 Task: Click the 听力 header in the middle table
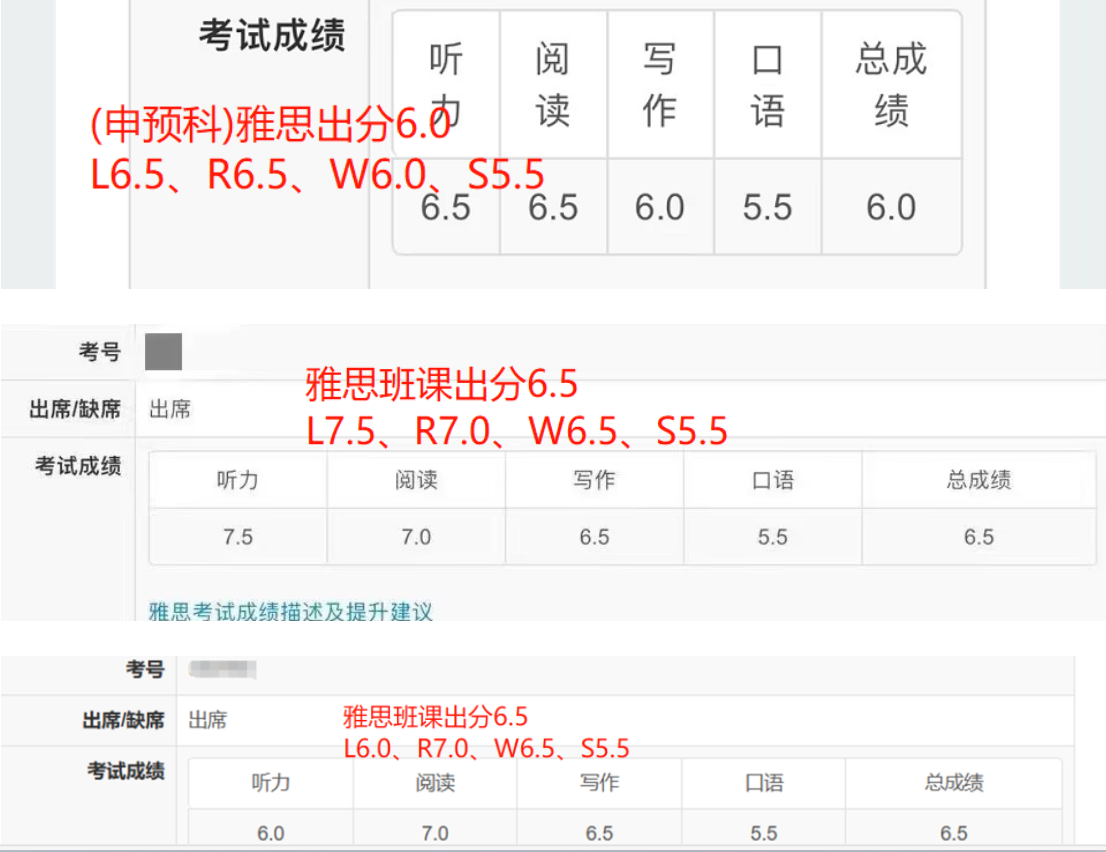point(238,480)
